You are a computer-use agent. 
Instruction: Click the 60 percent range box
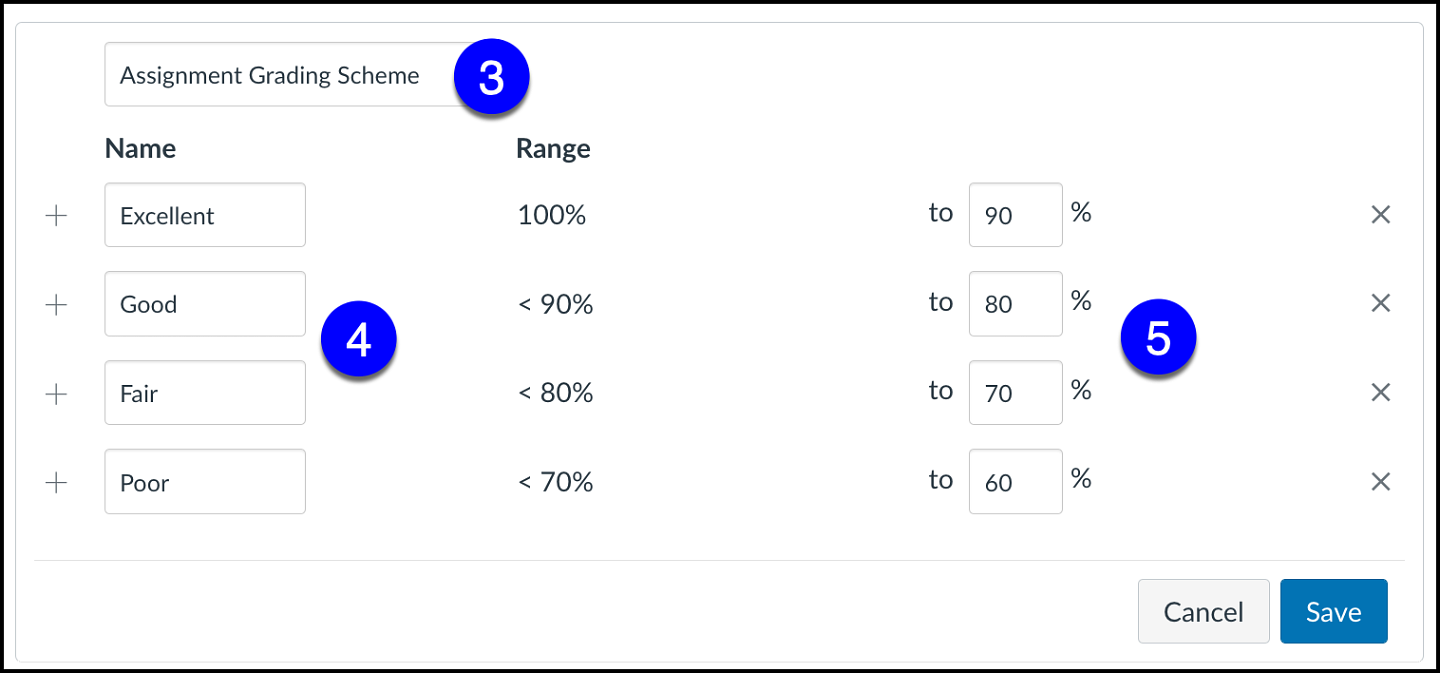[1015, 482]
